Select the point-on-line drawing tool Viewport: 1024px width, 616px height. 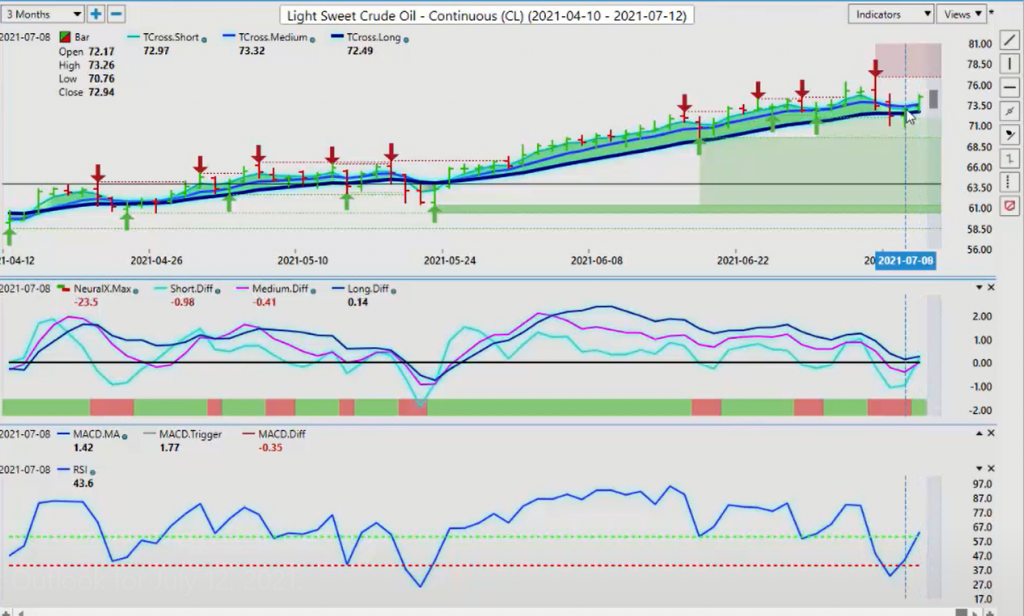click(1010, 111)
